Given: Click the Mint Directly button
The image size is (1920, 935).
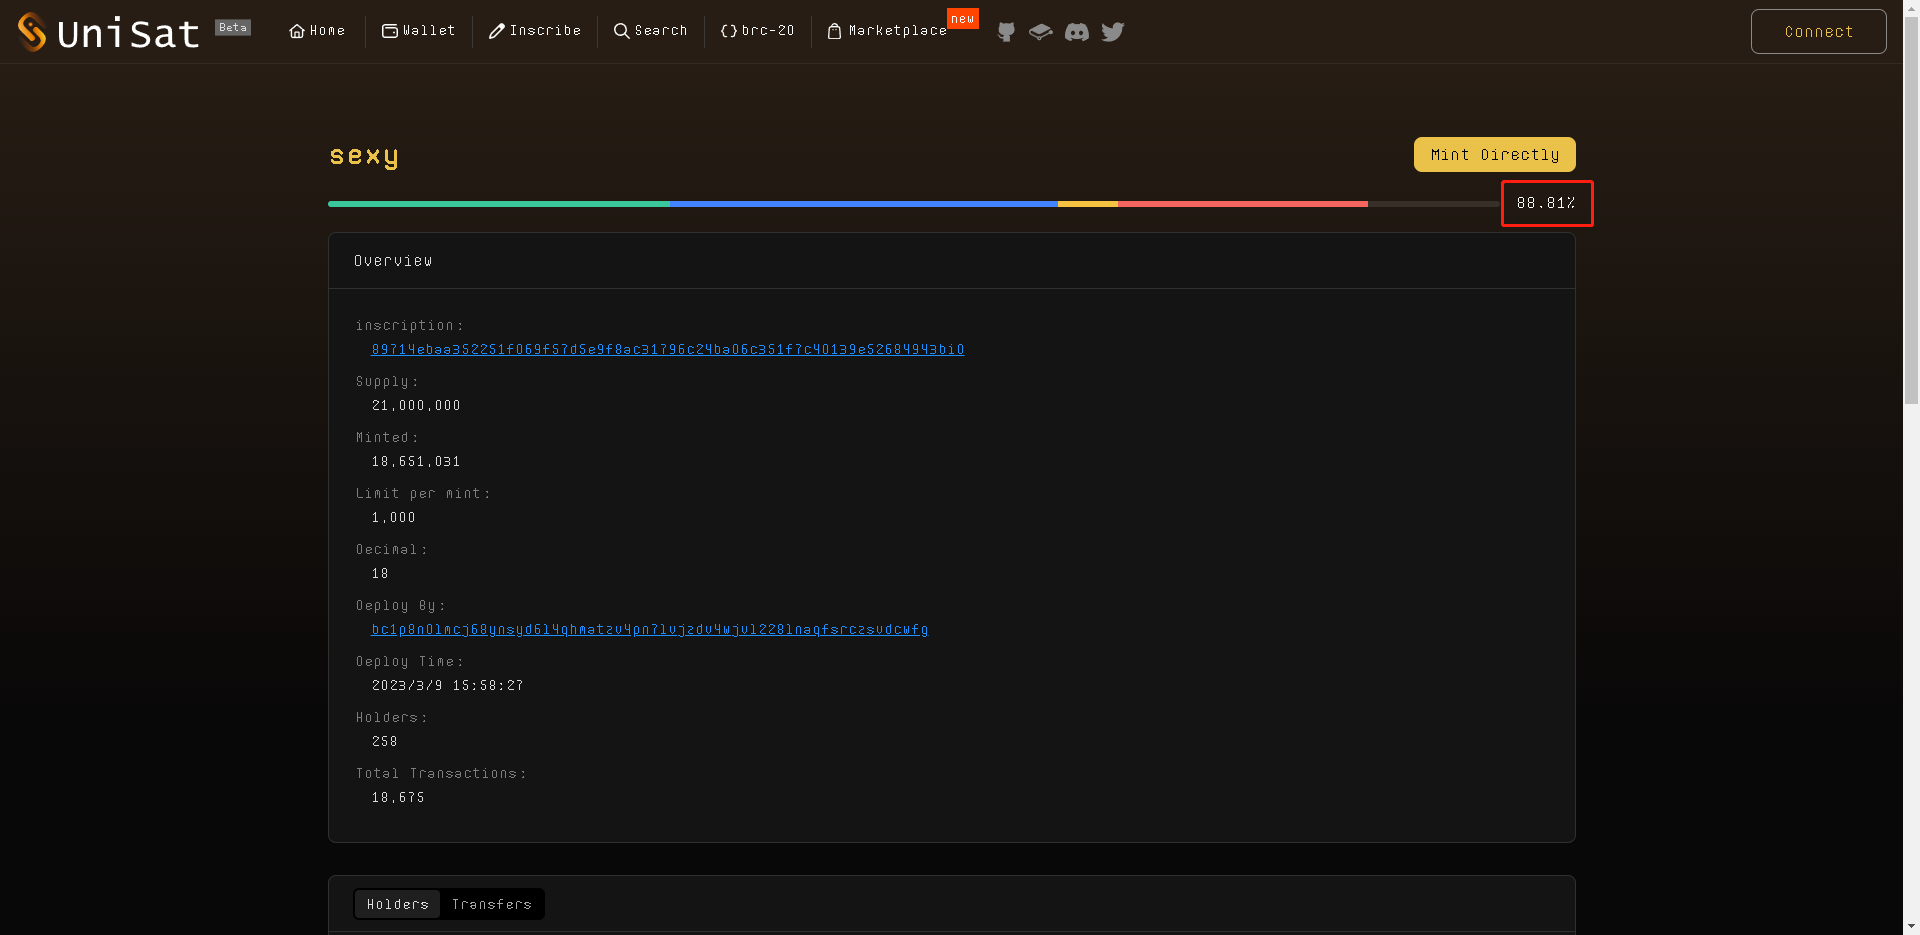Looking at the screenshot, I should tap(1494, 155).
